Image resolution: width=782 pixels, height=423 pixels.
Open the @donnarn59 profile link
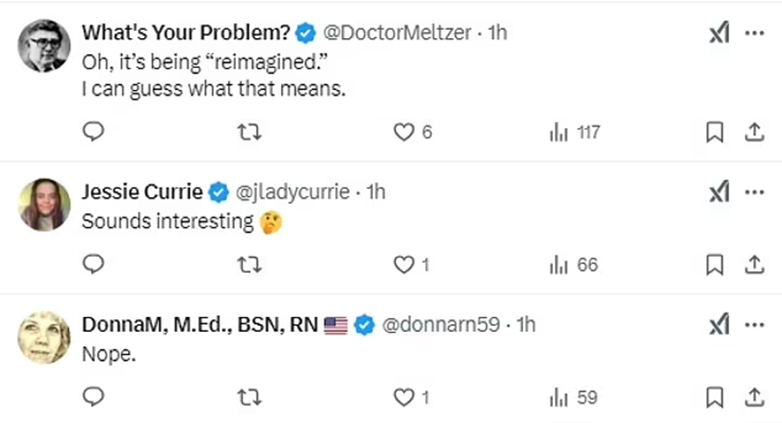click(x=440, y=324)
